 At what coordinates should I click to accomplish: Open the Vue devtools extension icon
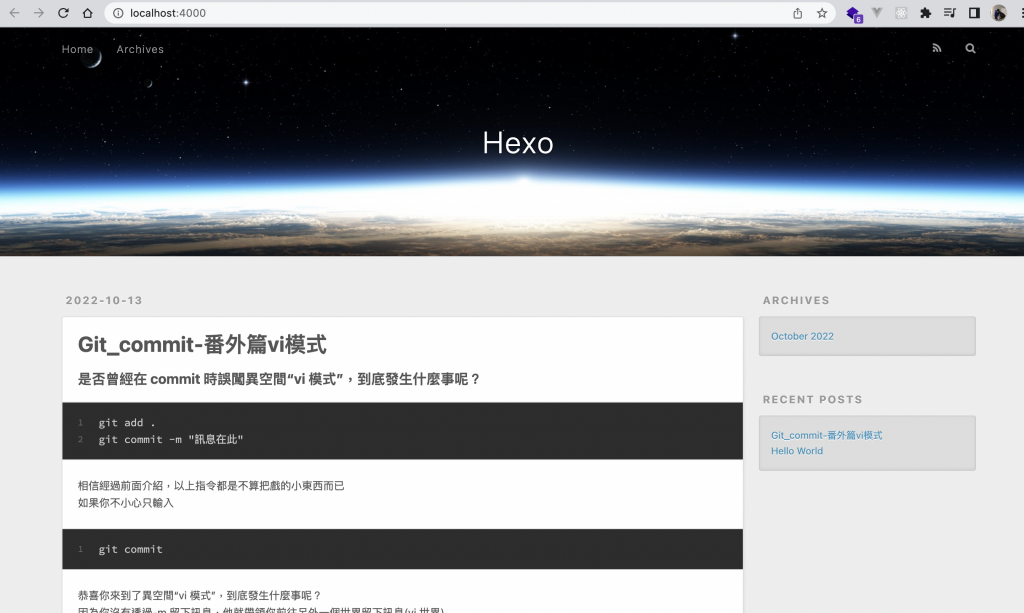pos(877,13)
